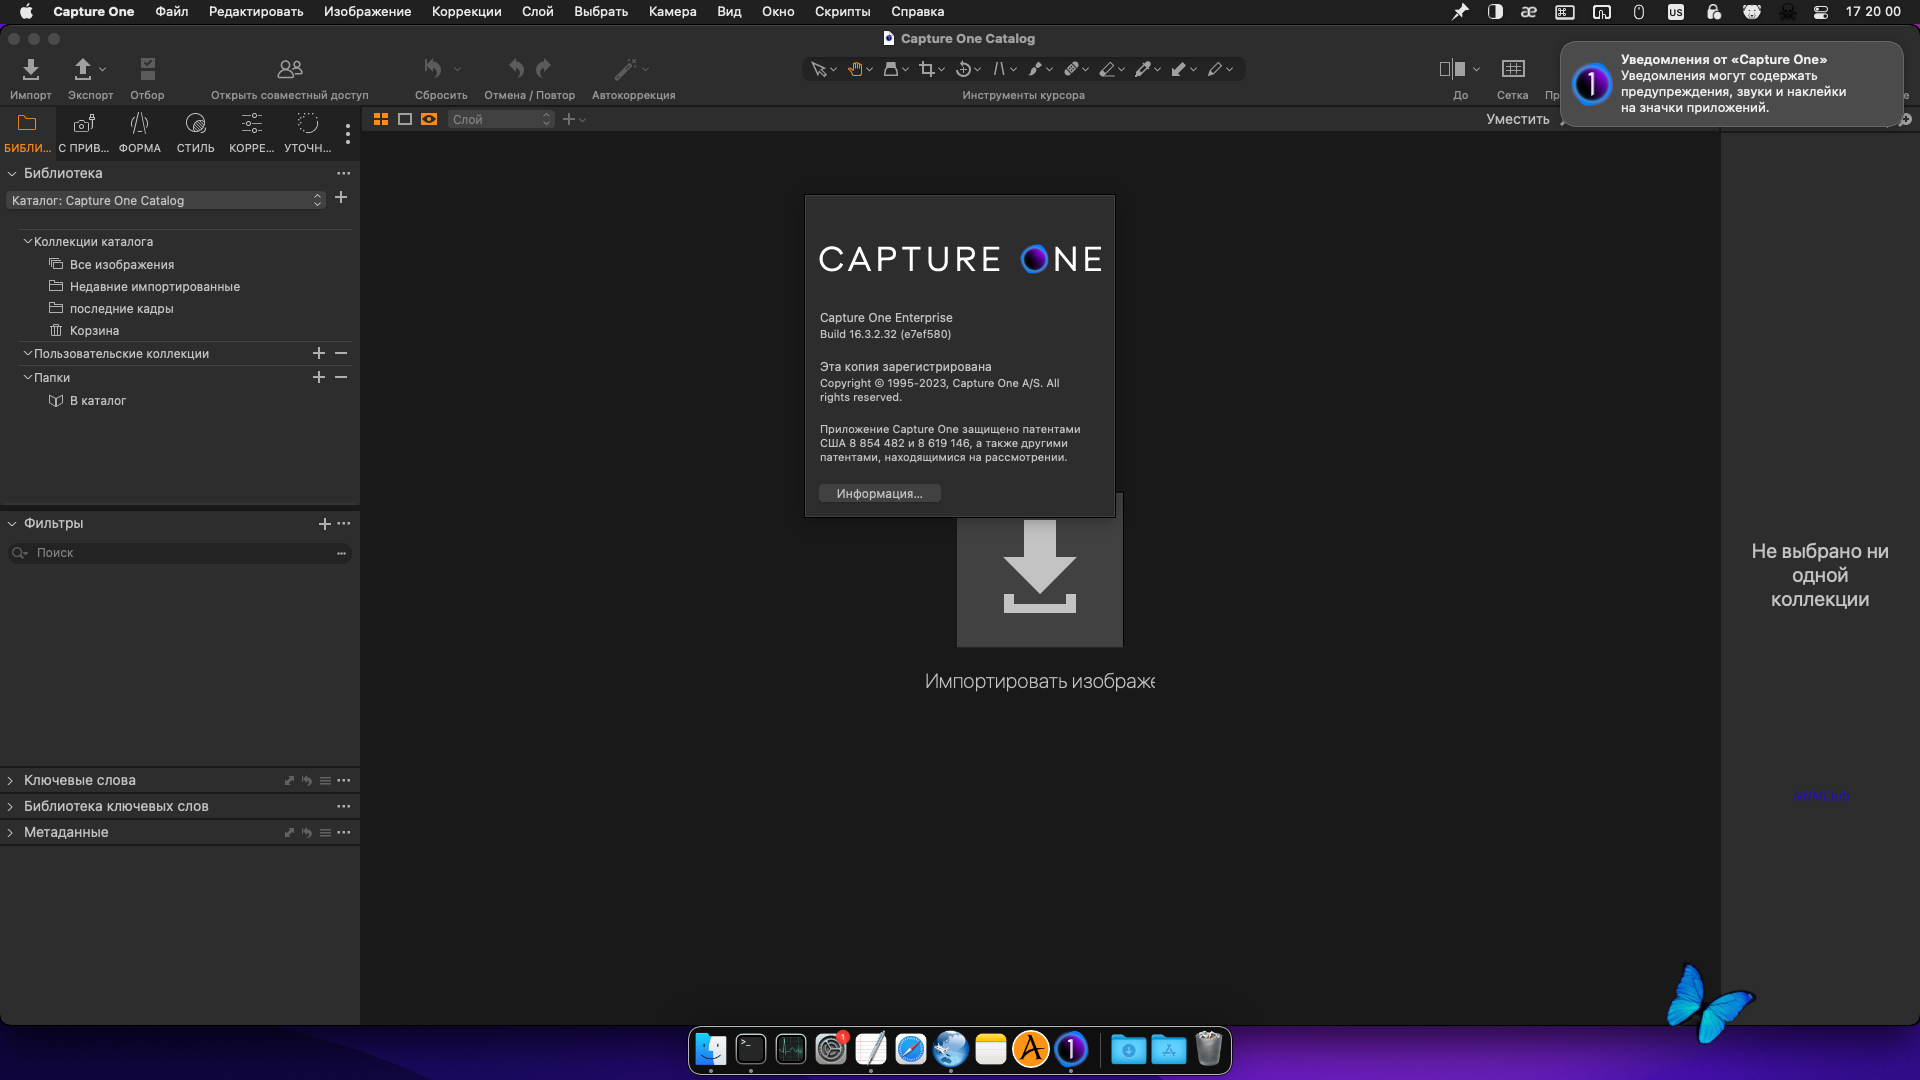Screen dimensions: 1920x1080
Task: Select the Rotate cursor tool
Action: 963,69
